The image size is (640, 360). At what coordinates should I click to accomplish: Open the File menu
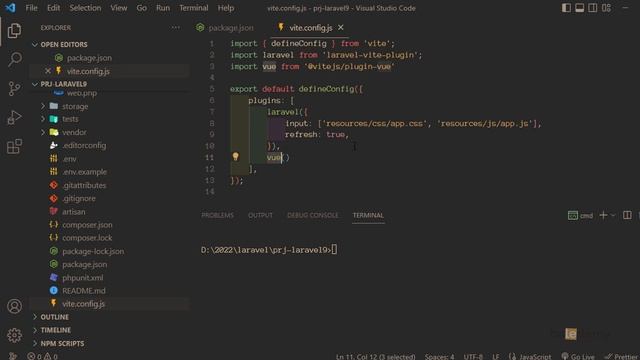click(31, 8)
